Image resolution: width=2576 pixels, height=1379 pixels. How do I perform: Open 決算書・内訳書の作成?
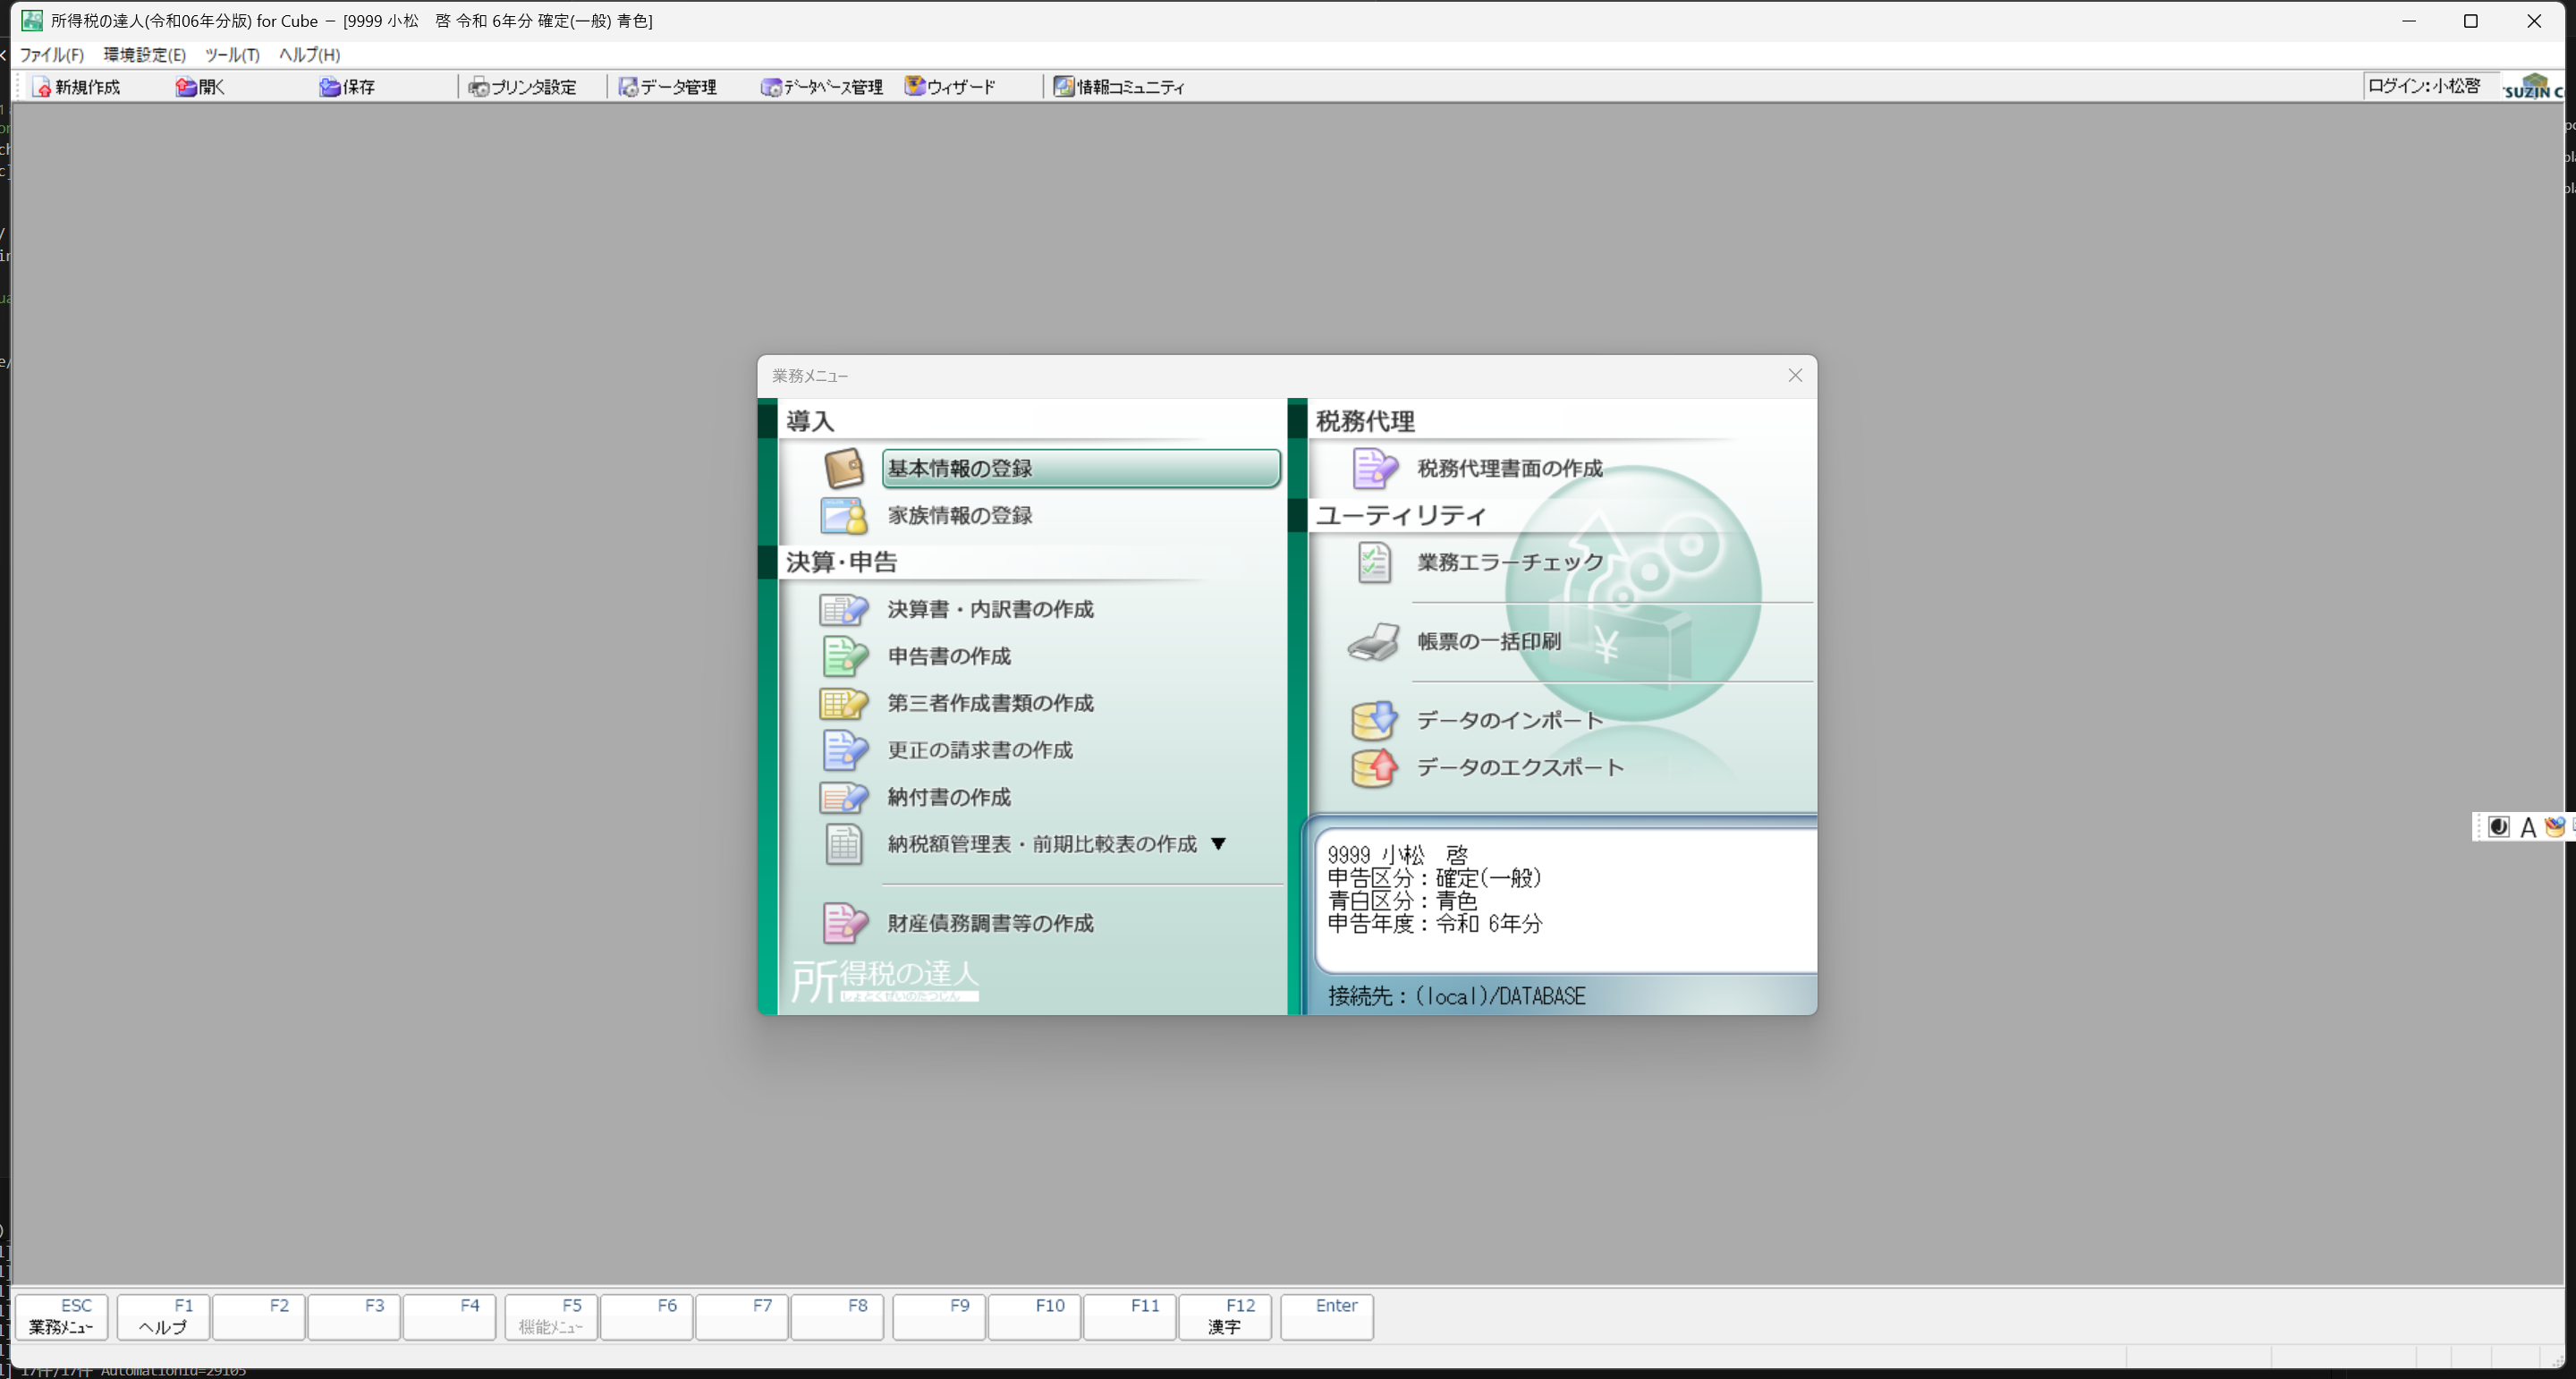click(990, 610)
